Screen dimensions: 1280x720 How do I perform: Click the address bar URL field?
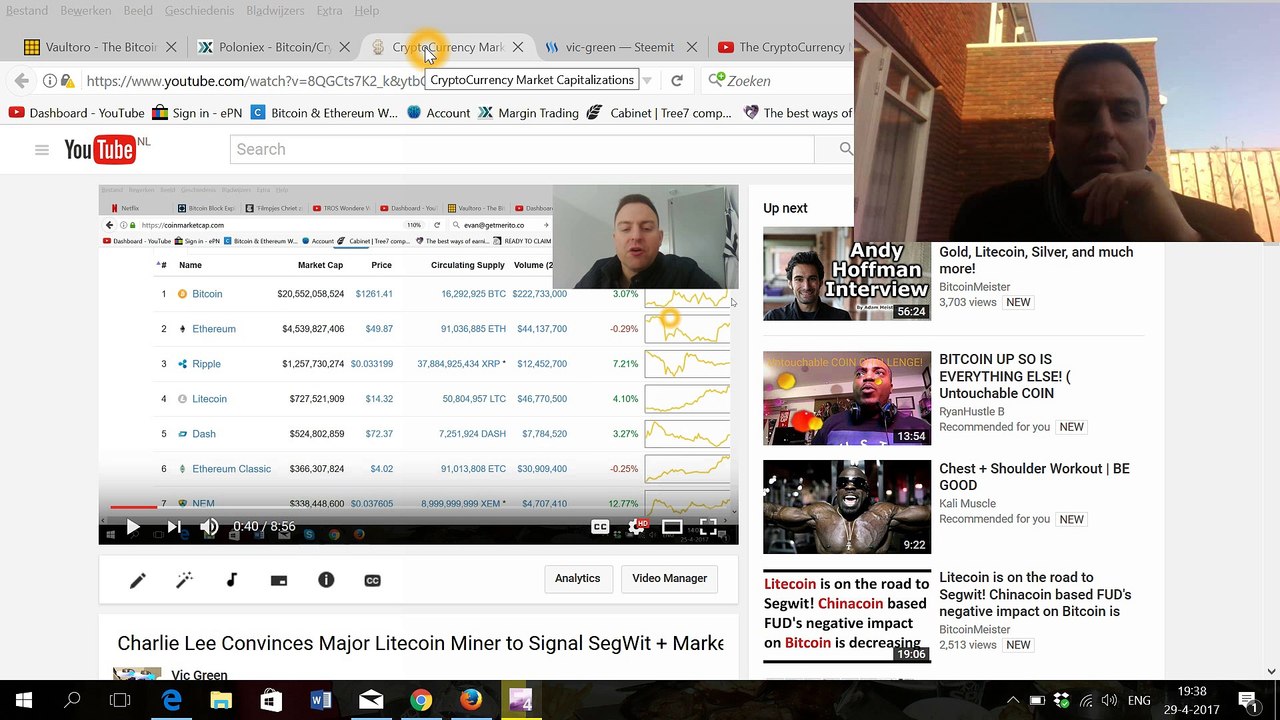[255, 81]
